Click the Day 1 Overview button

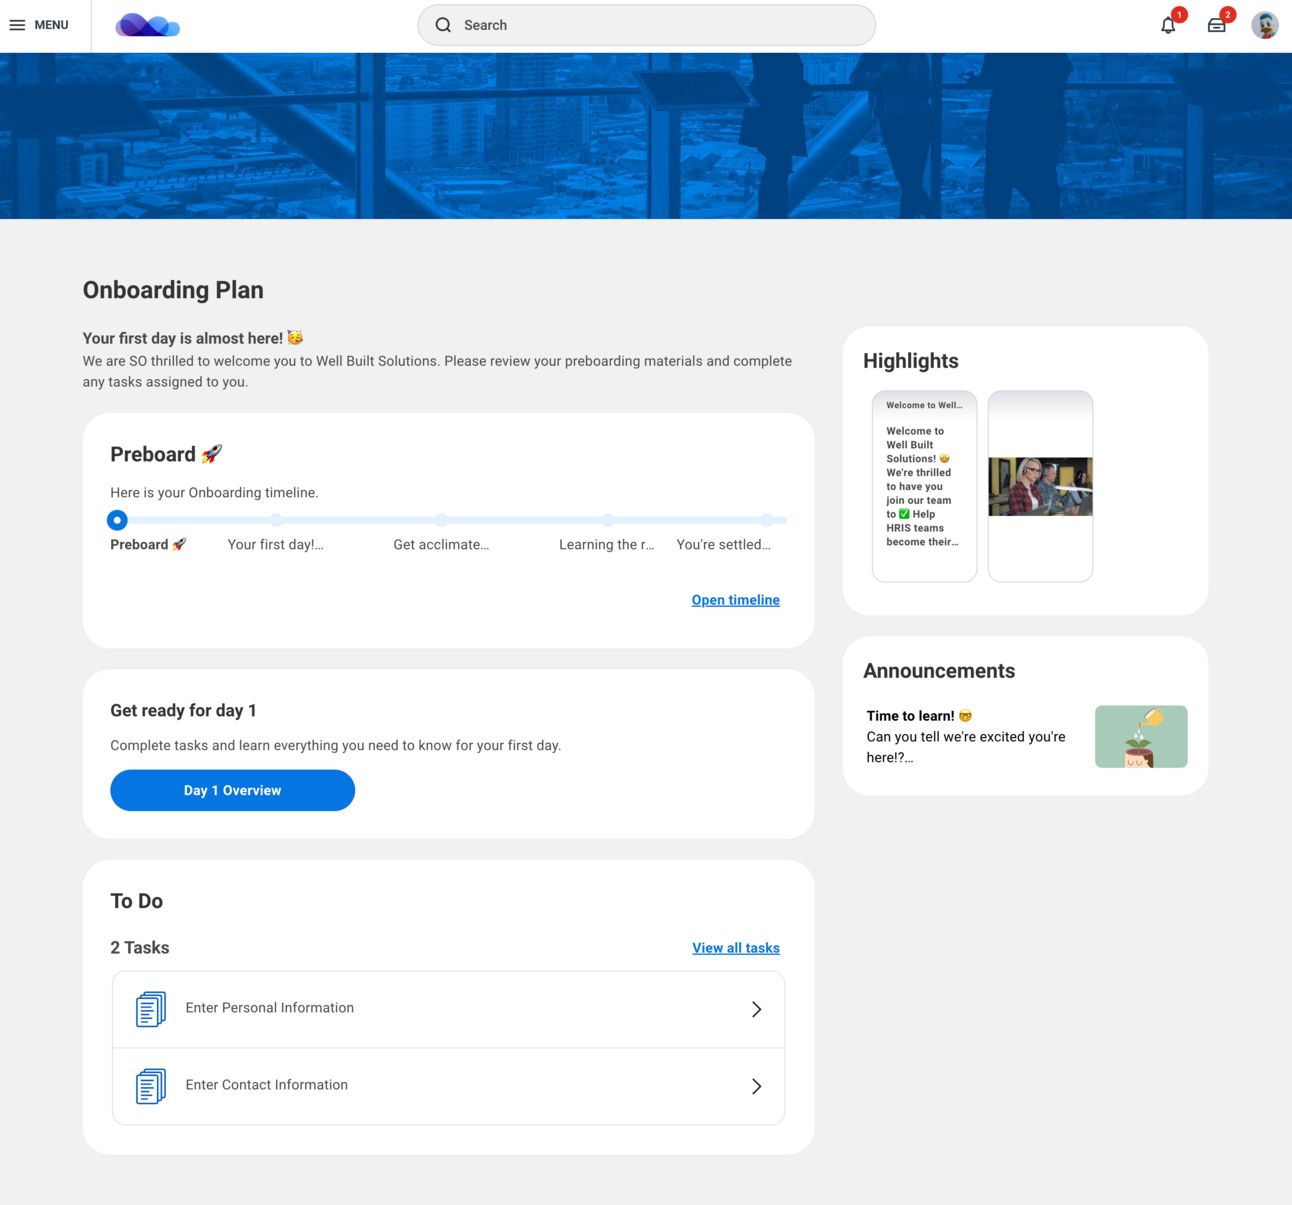[232, 790]
